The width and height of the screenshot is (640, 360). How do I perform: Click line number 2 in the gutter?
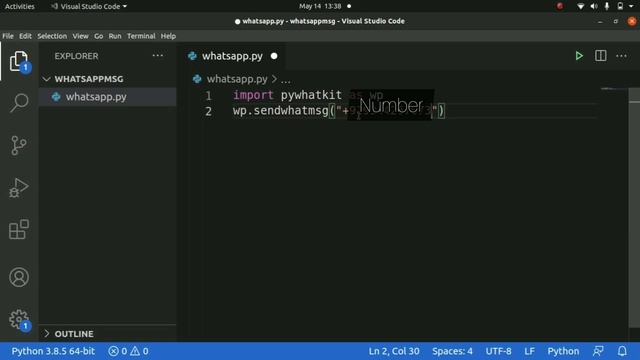point(208,111)
